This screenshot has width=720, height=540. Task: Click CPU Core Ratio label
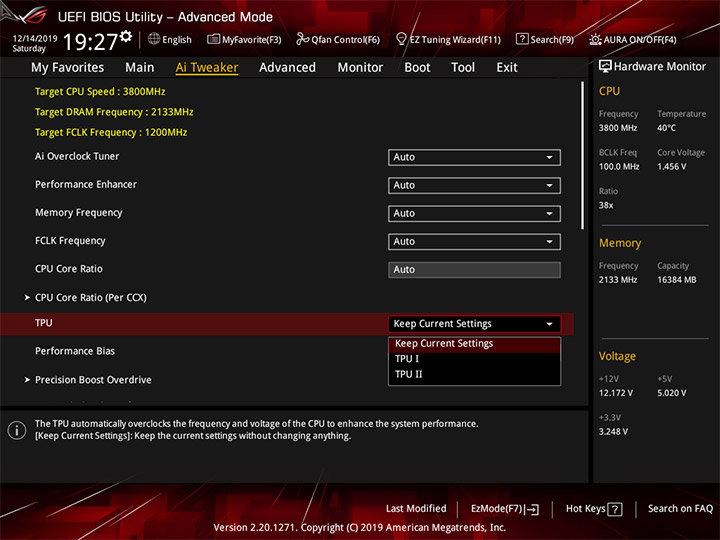69,269
